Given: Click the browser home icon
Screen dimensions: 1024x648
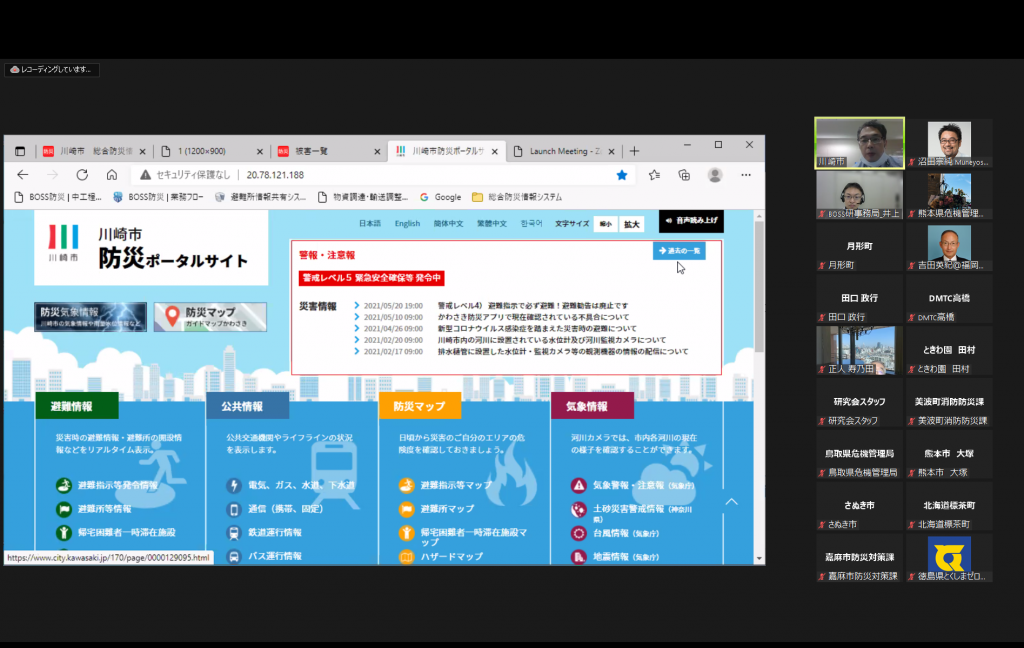Looking at the screenshot, I should (112, 175).
